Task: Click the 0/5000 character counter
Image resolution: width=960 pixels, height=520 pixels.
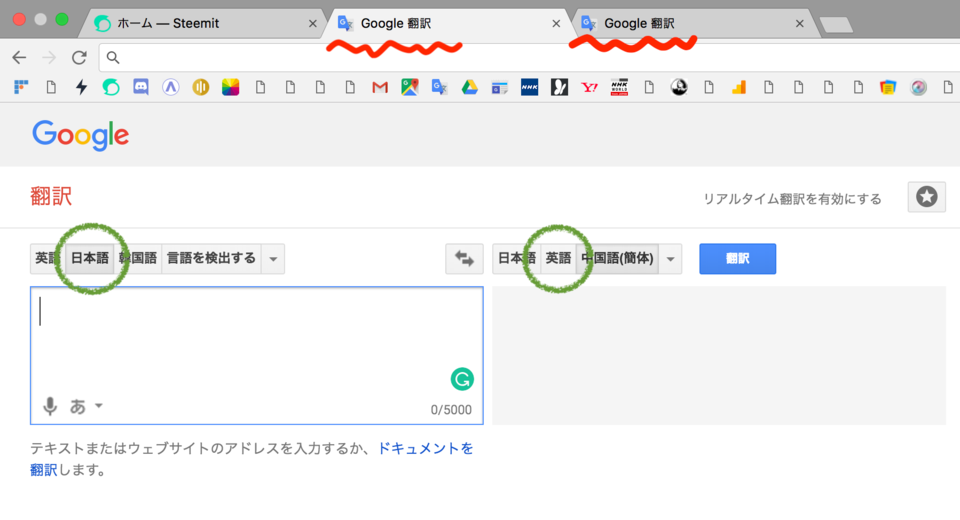Action: 451,410
